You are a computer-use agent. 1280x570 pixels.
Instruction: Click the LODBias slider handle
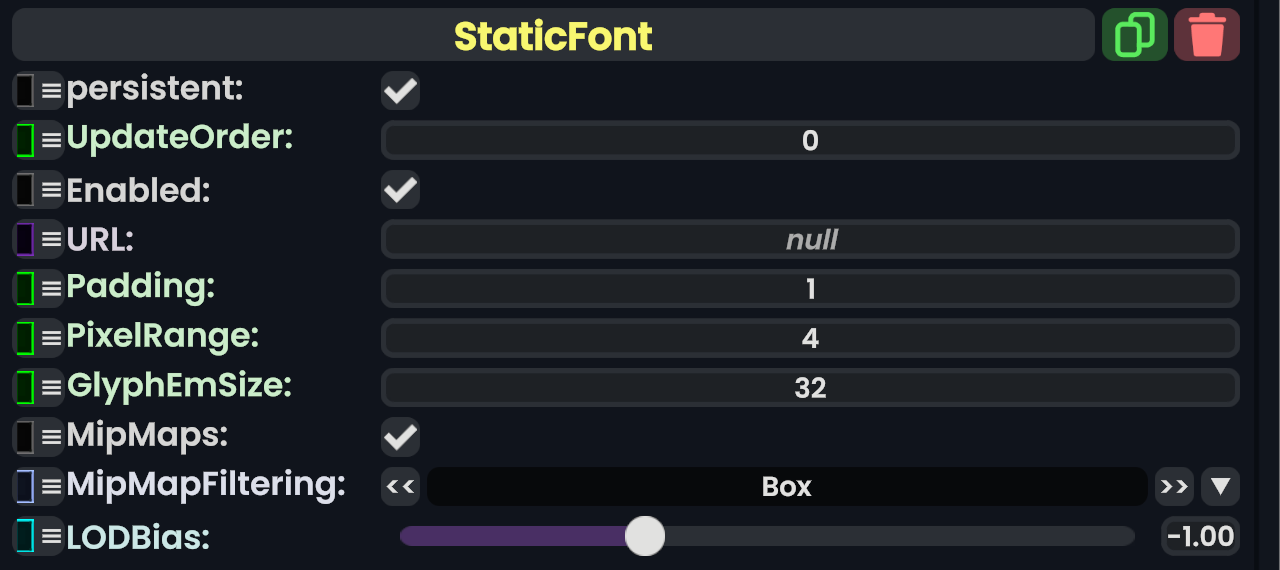(645, 536)
